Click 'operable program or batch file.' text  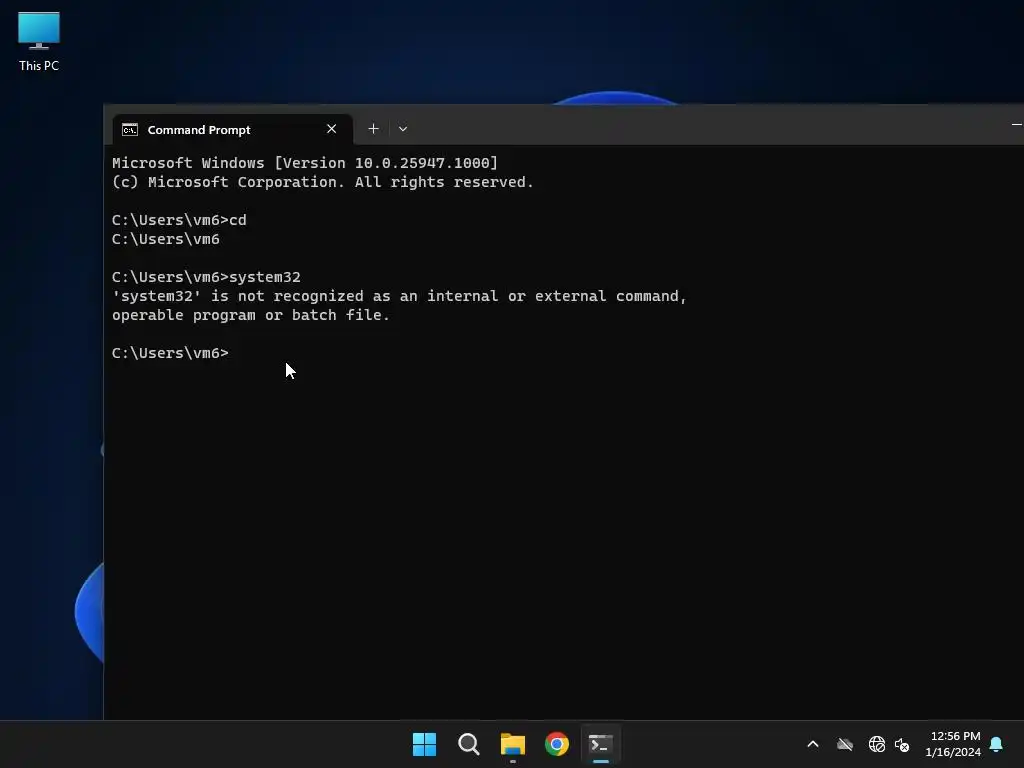251,315
